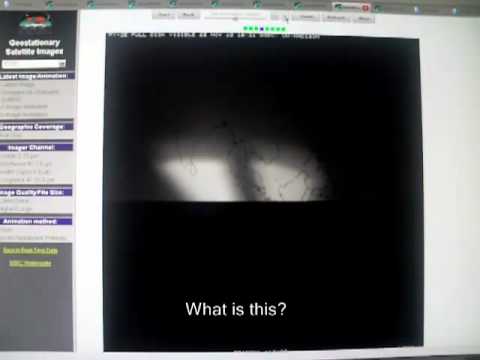Select the Visible imager channel option

(19, 156)
